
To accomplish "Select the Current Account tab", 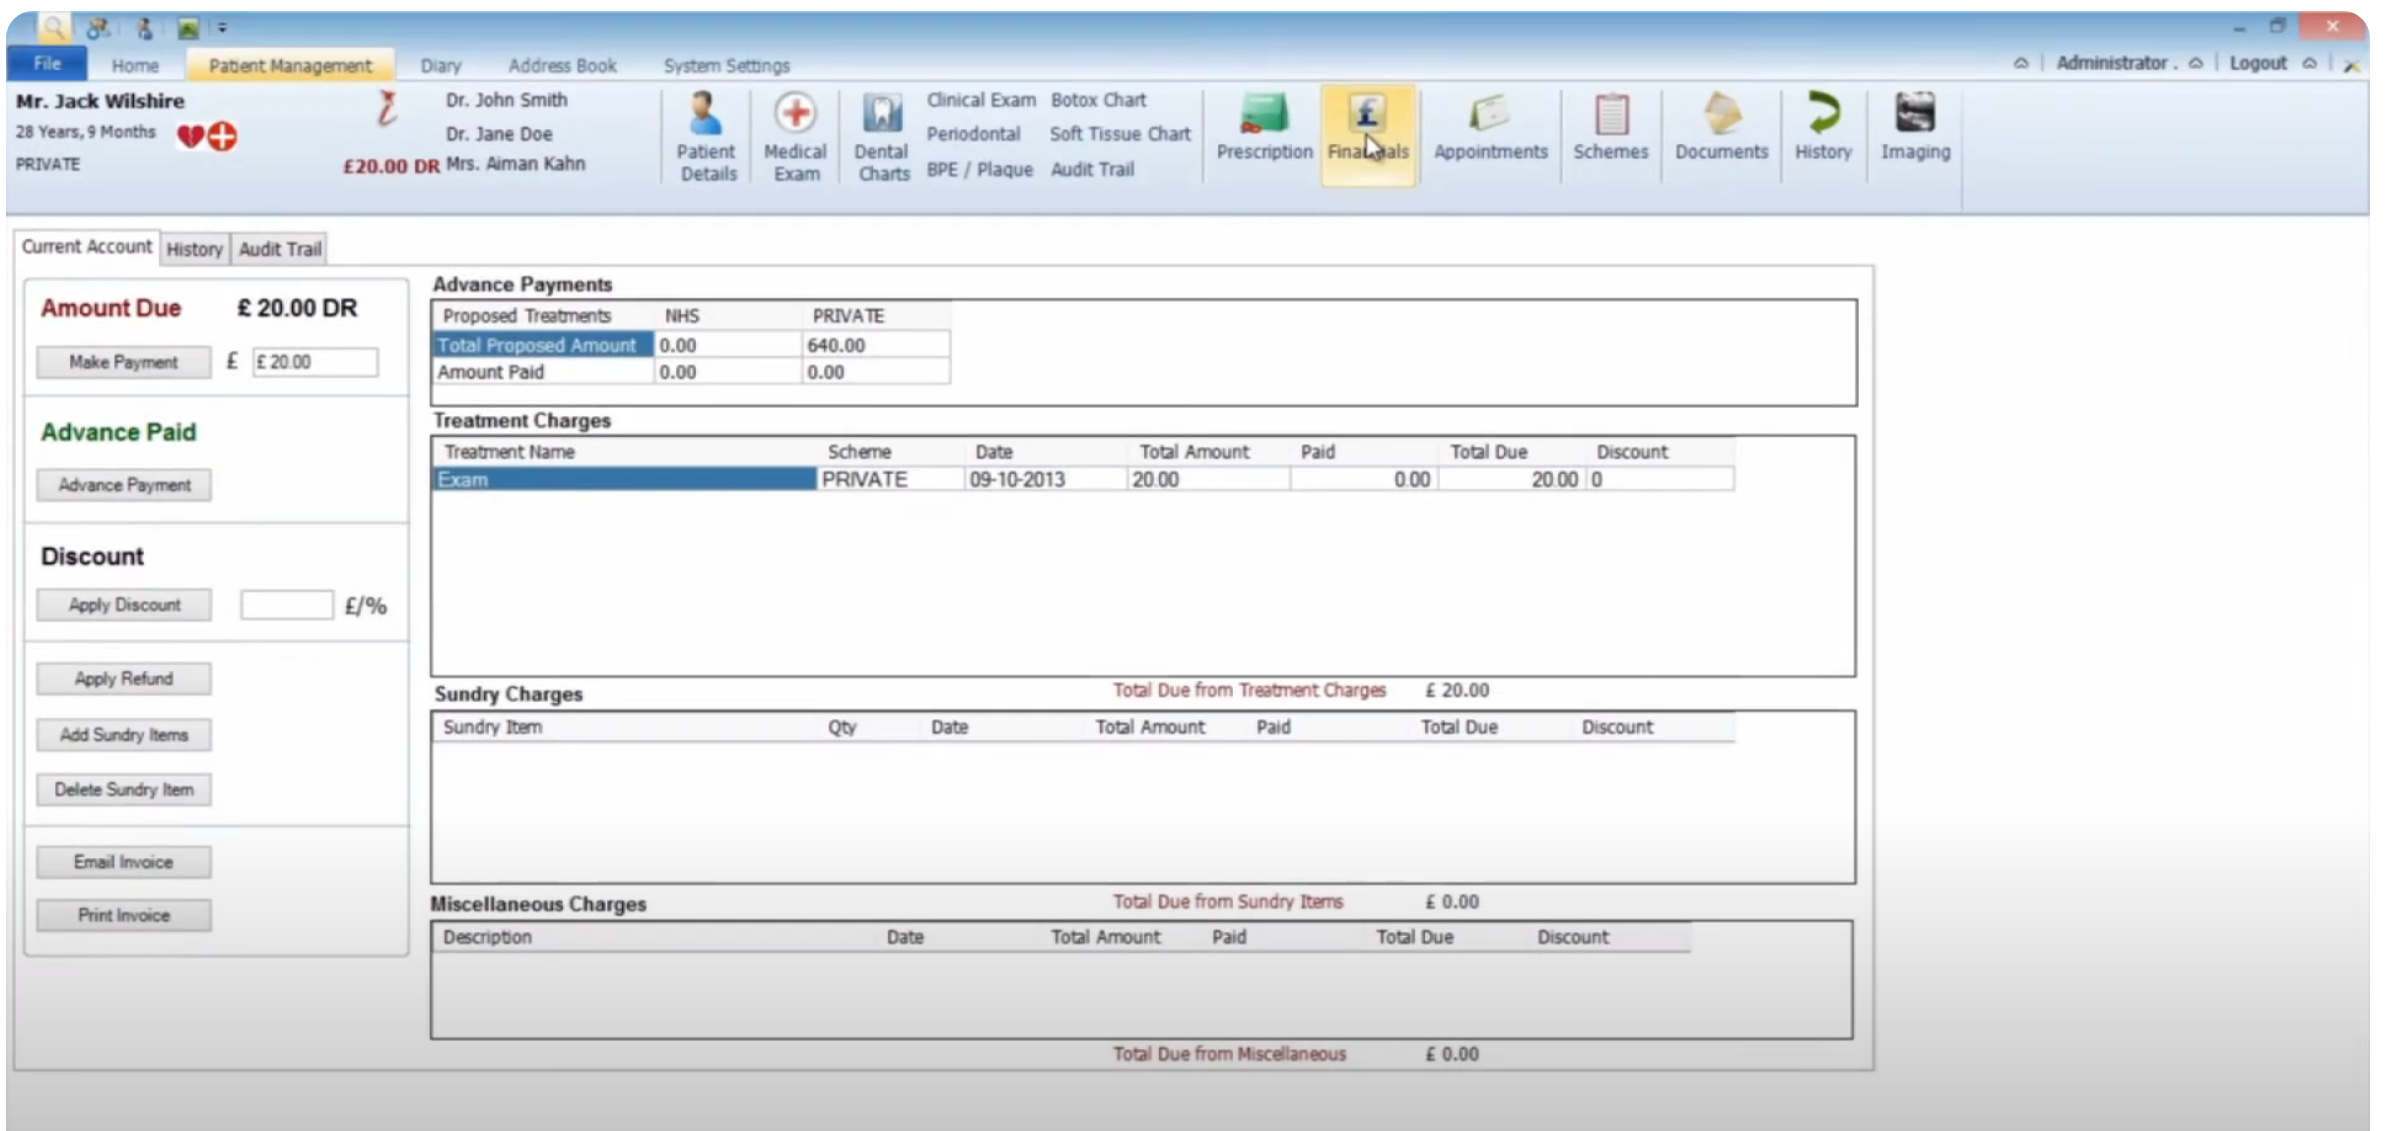I will click(87, 246).
